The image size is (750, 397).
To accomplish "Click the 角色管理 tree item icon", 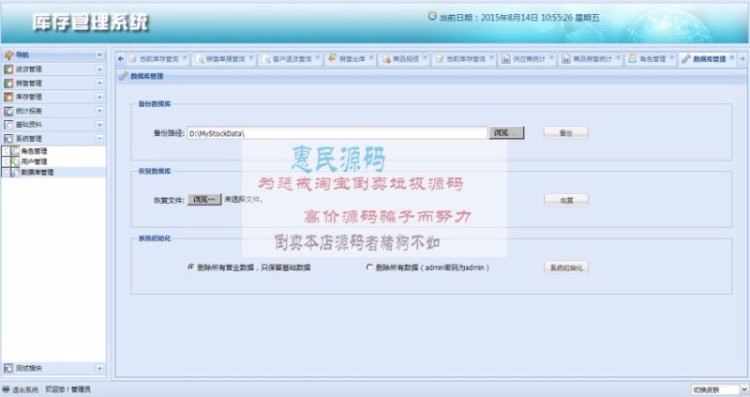I will click(x=15, y=151).
